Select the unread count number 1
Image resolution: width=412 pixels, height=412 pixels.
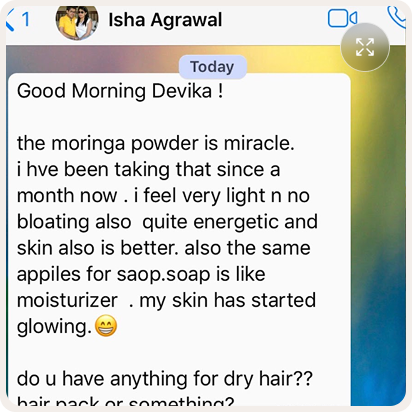(26, 20)
